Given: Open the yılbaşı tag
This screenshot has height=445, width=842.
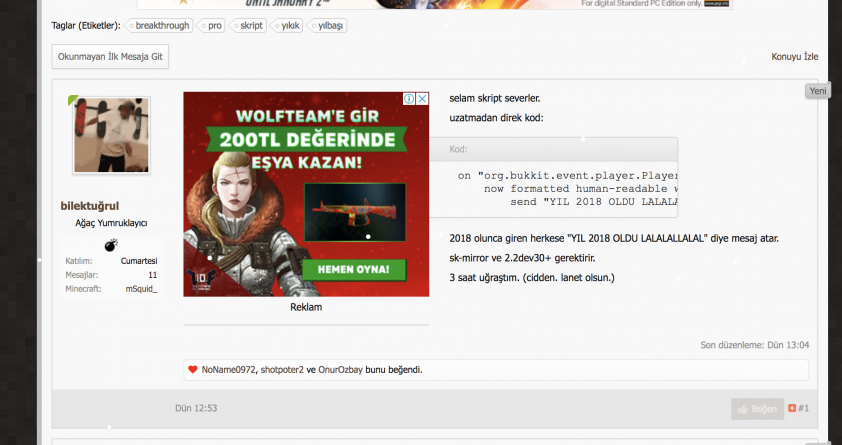Looking at the screenshot, I should pos(326,26).
